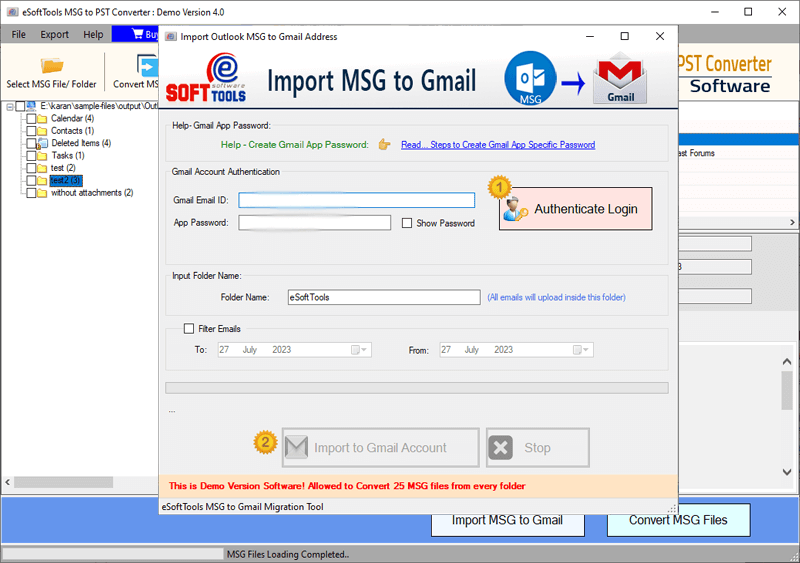The width and height of the screenshot is (800, 563).
Task: Enable the Filter Emails checkbox
Action: (189, 329)
